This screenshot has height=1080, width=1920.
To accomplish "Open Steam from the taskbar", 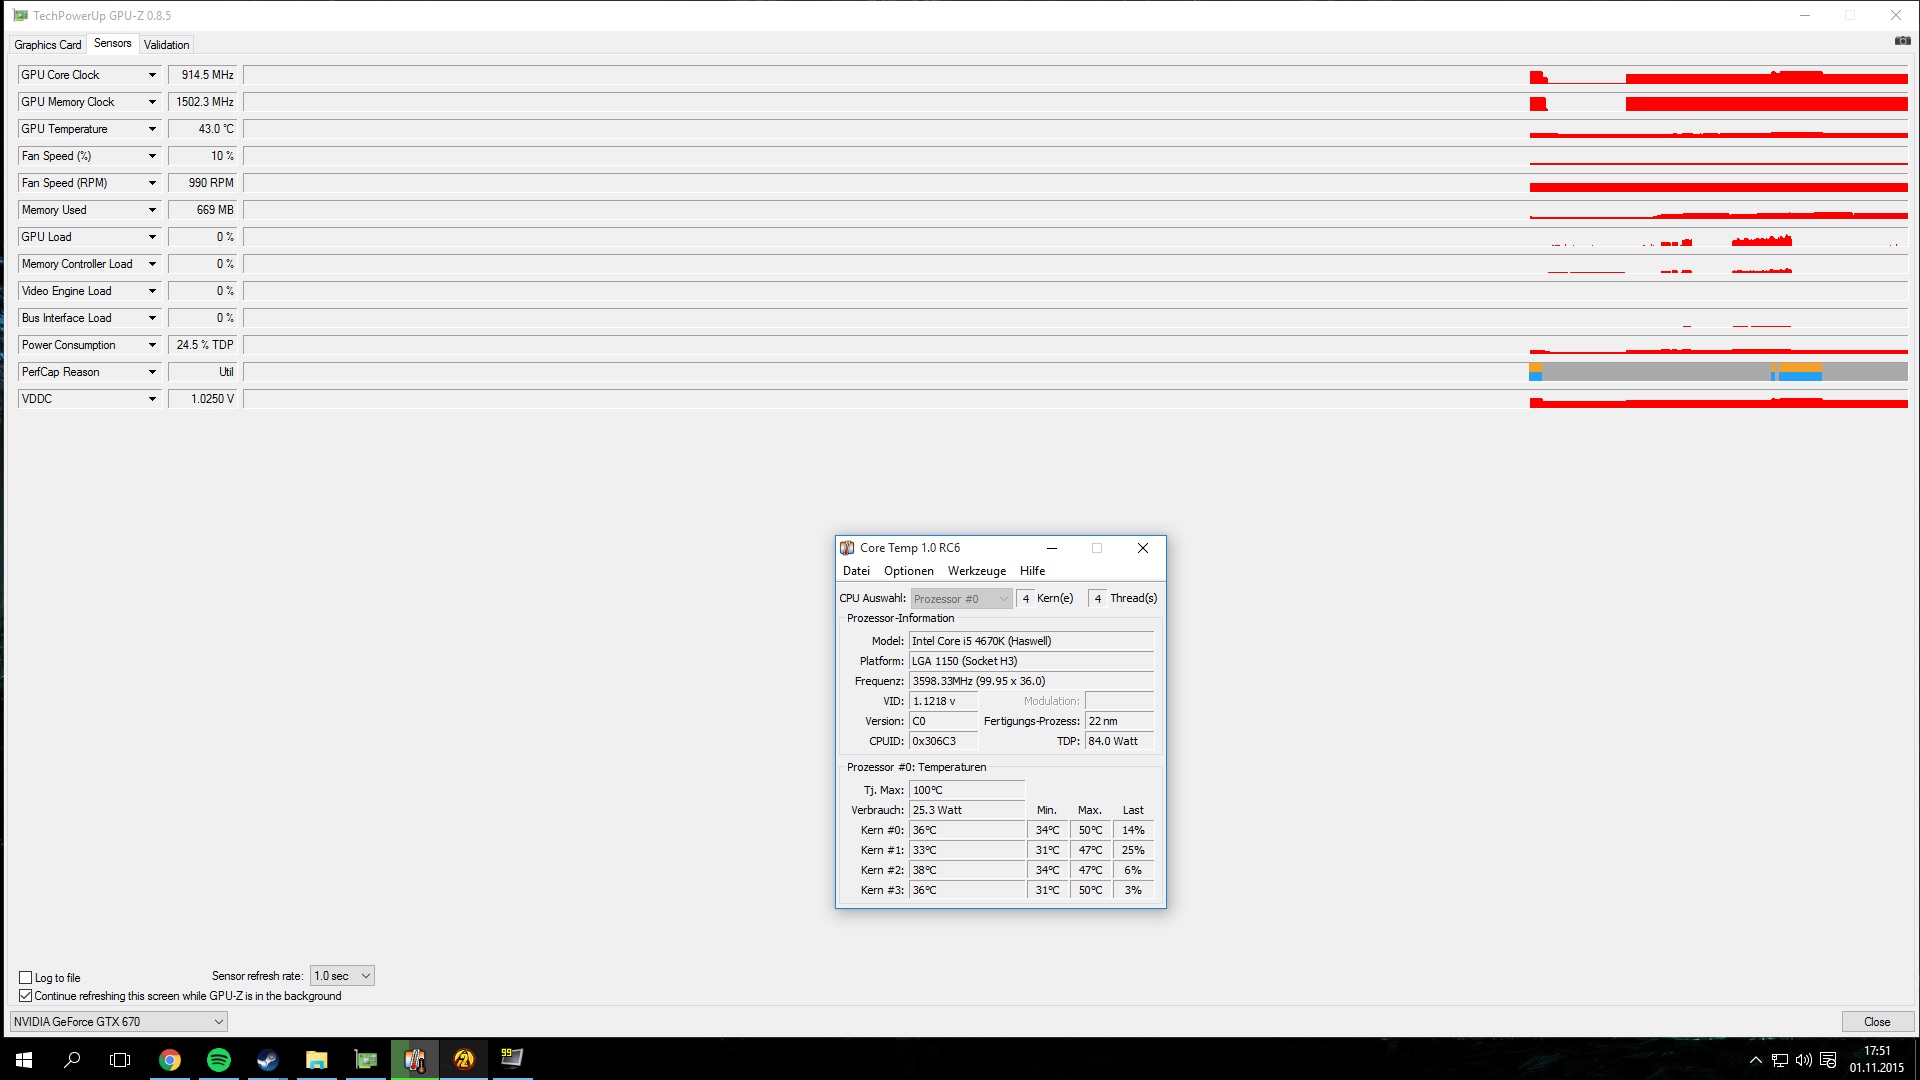I will point(267,1060).
